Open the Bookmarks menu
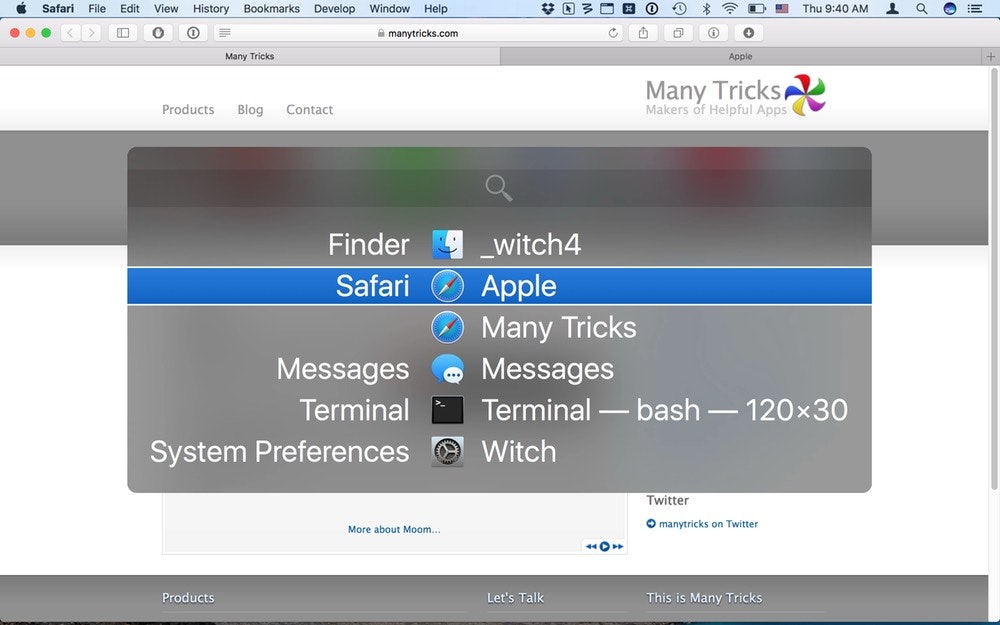The height and width of the screenshot is (625, 1000). [x=272, y=8]
